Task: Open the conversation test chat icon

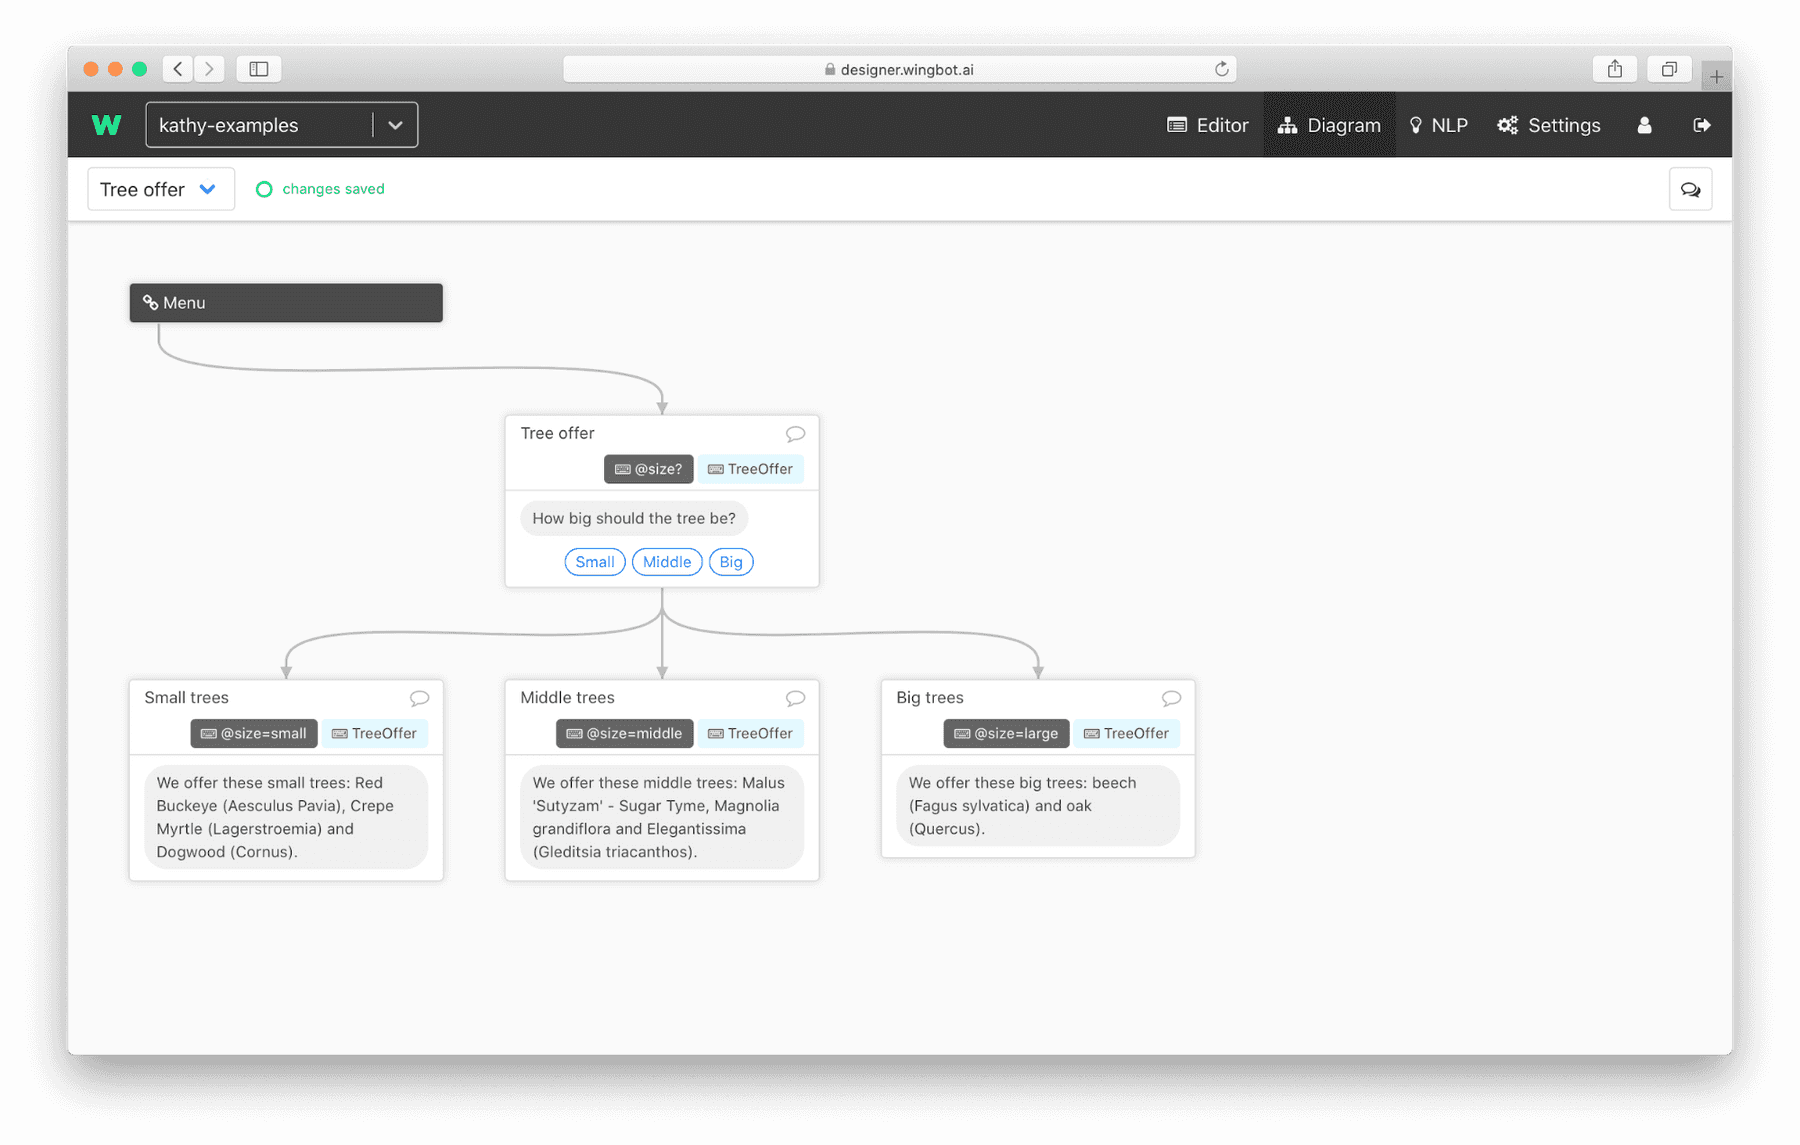Action: pos(1690,188)
